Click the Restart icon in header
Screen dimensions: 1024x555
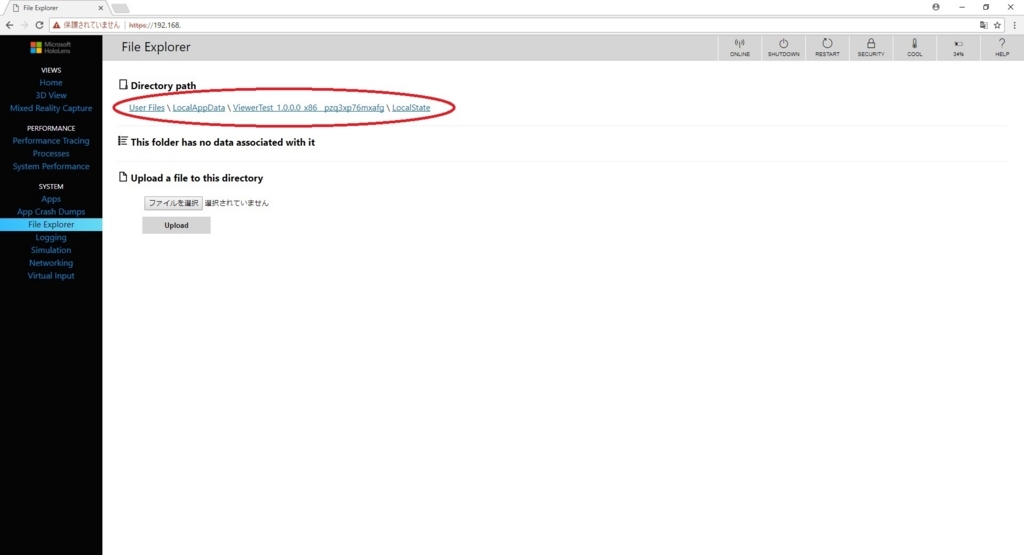coord(827,48)
